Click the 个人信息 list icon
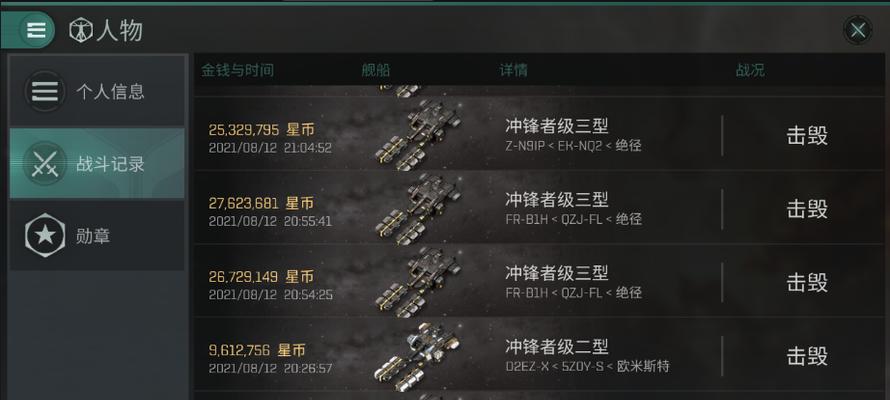 (45, 91)
